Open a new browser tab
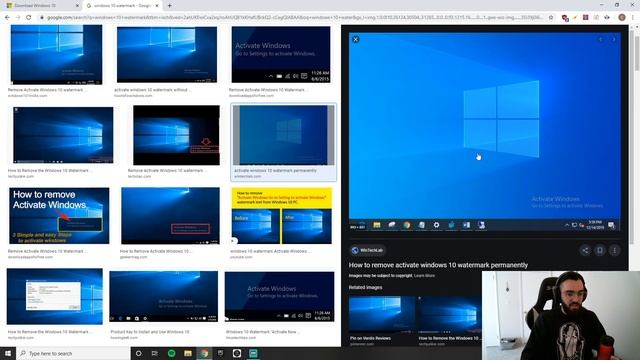The image size is (640, 360). click(169, 6)
